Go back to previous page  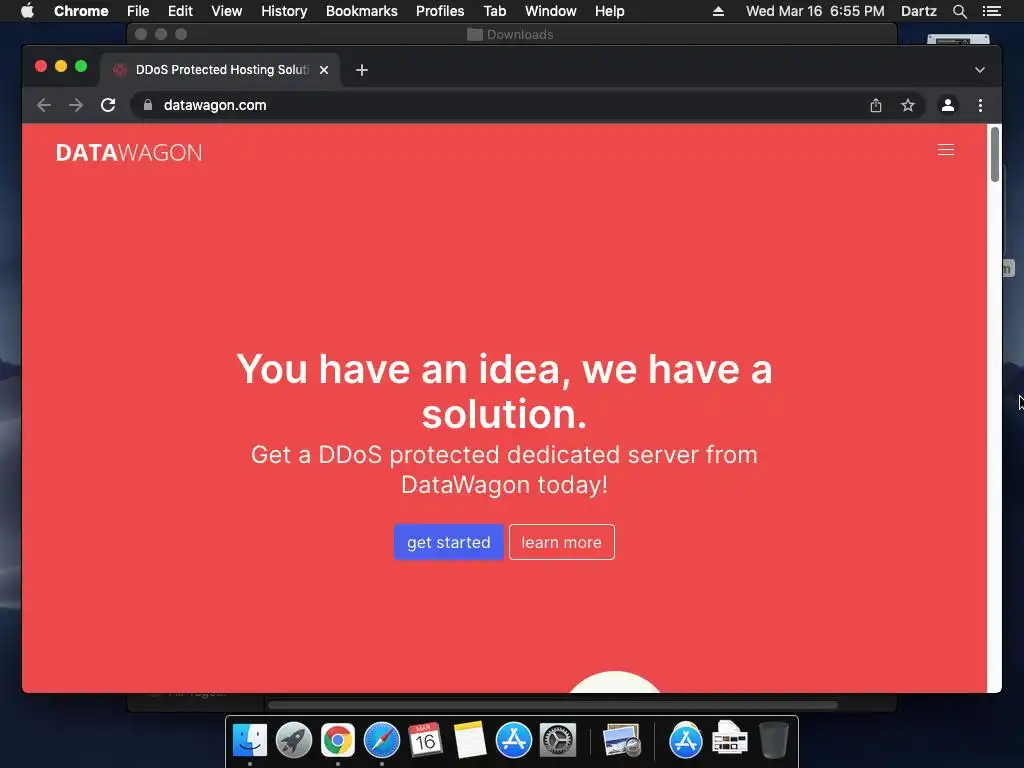click(x=44, y=105)
